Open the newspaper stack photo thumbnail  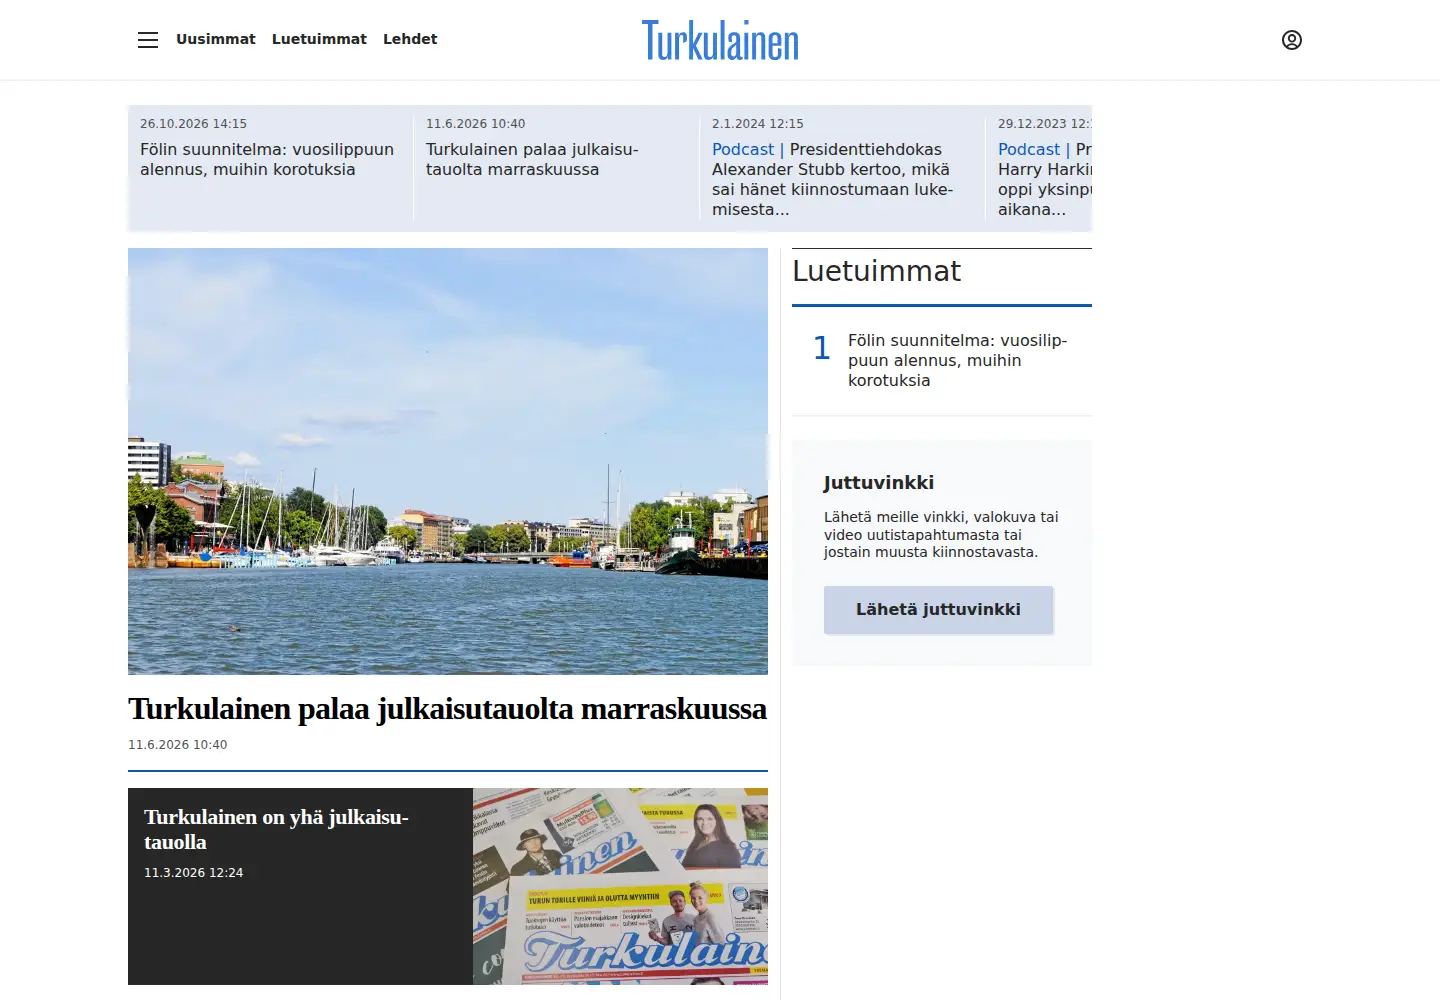pos(620,886)
